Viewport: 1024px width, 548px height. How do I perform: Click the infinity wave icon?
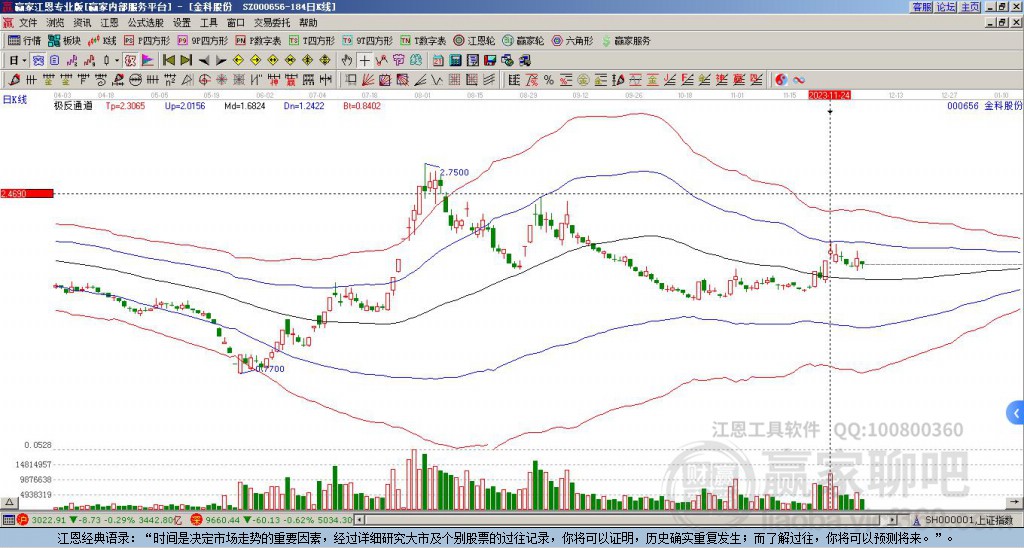pos(799,80)
